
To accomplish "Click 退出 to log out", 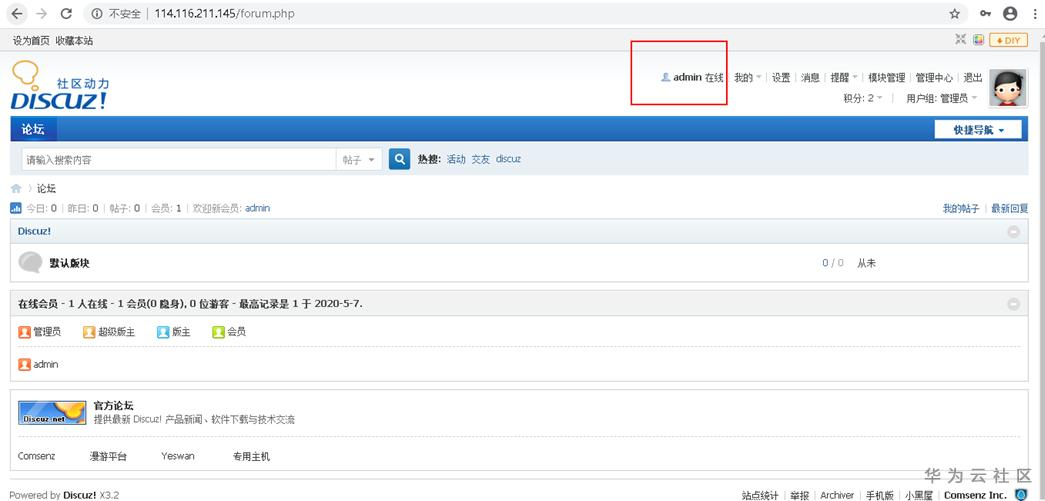I will pyautogui.click(x=973, y=77).
